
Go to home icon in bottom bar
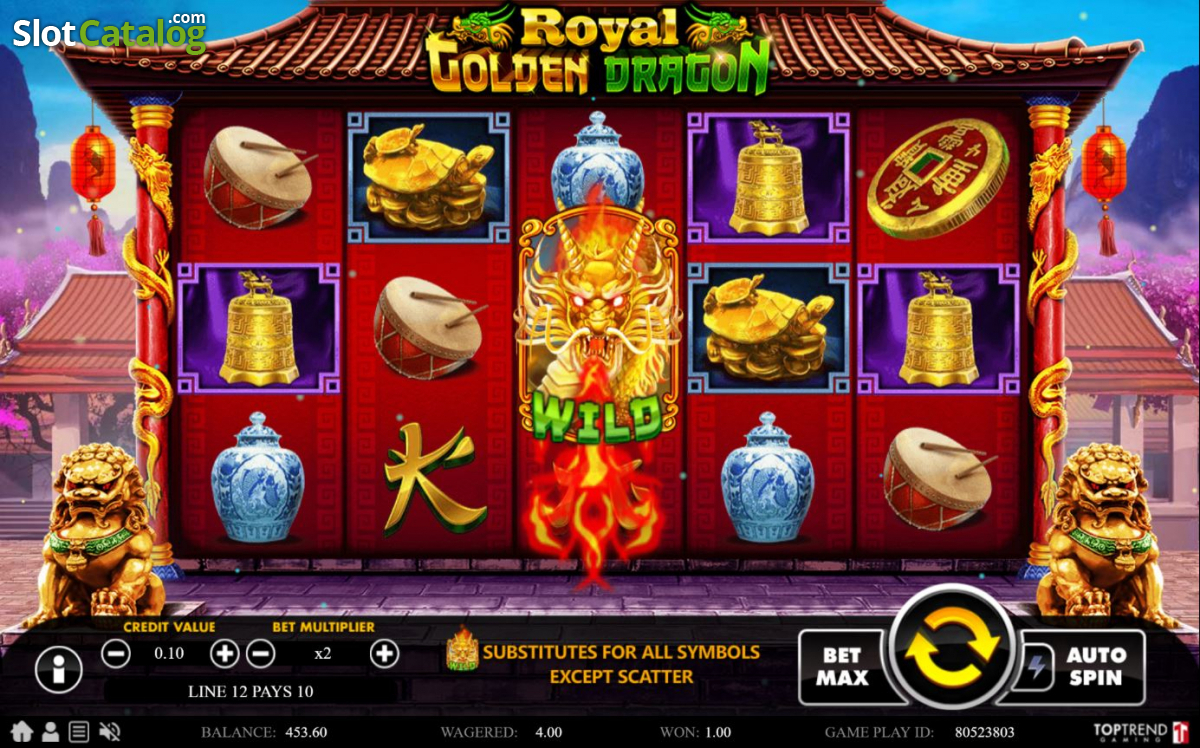[x=22, y=731]
